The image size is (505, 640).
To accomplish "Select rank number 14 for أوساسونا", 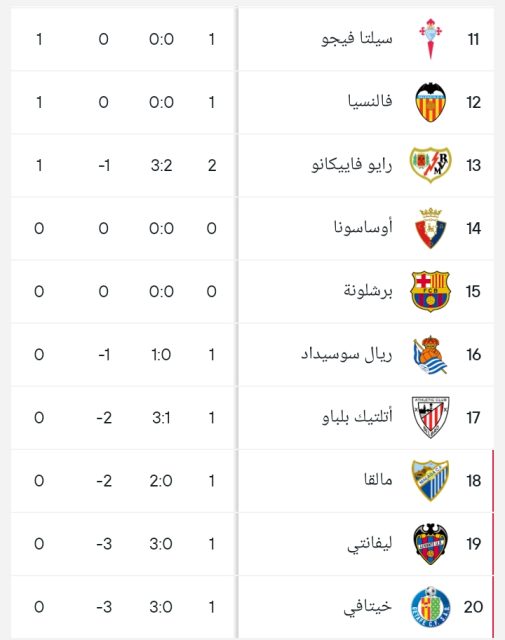I will click(x=474, y=228).
